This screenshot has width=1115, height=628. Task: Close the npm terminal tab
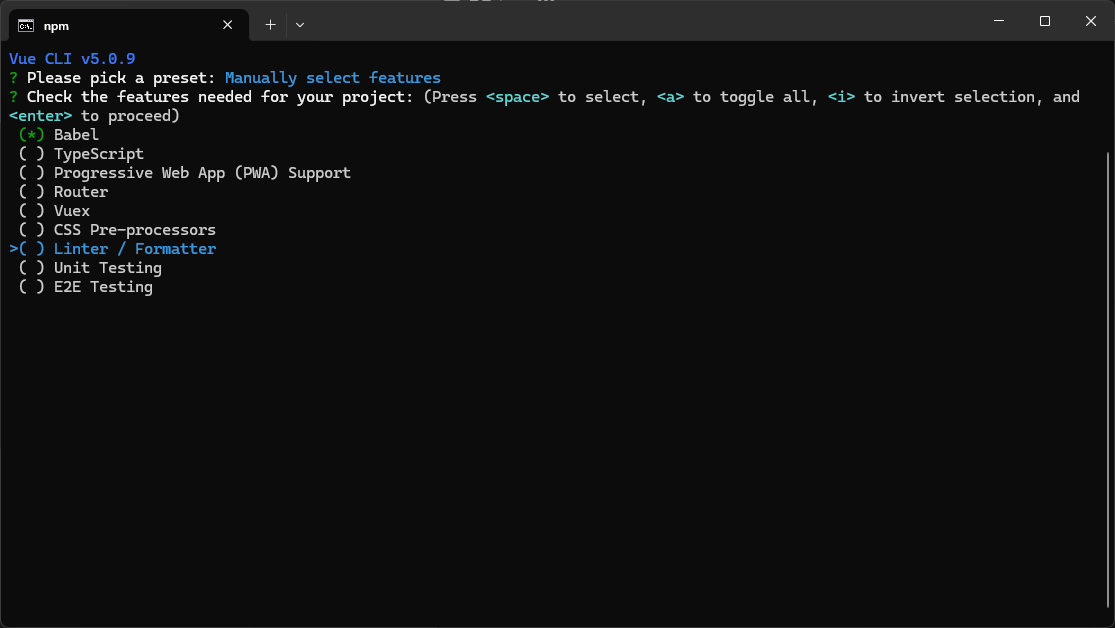[x=228, y=25]
